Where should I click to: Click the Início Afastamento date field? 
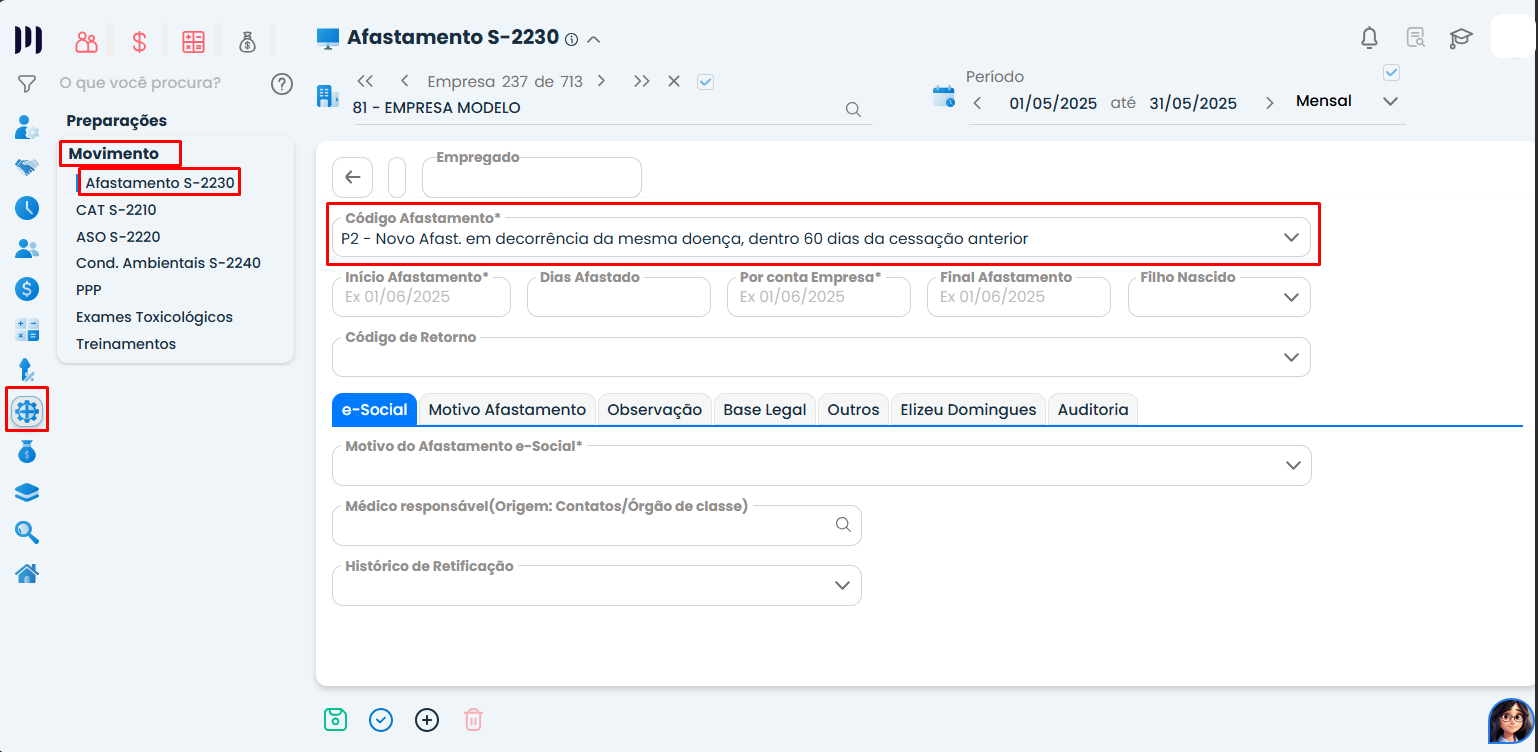421,297
